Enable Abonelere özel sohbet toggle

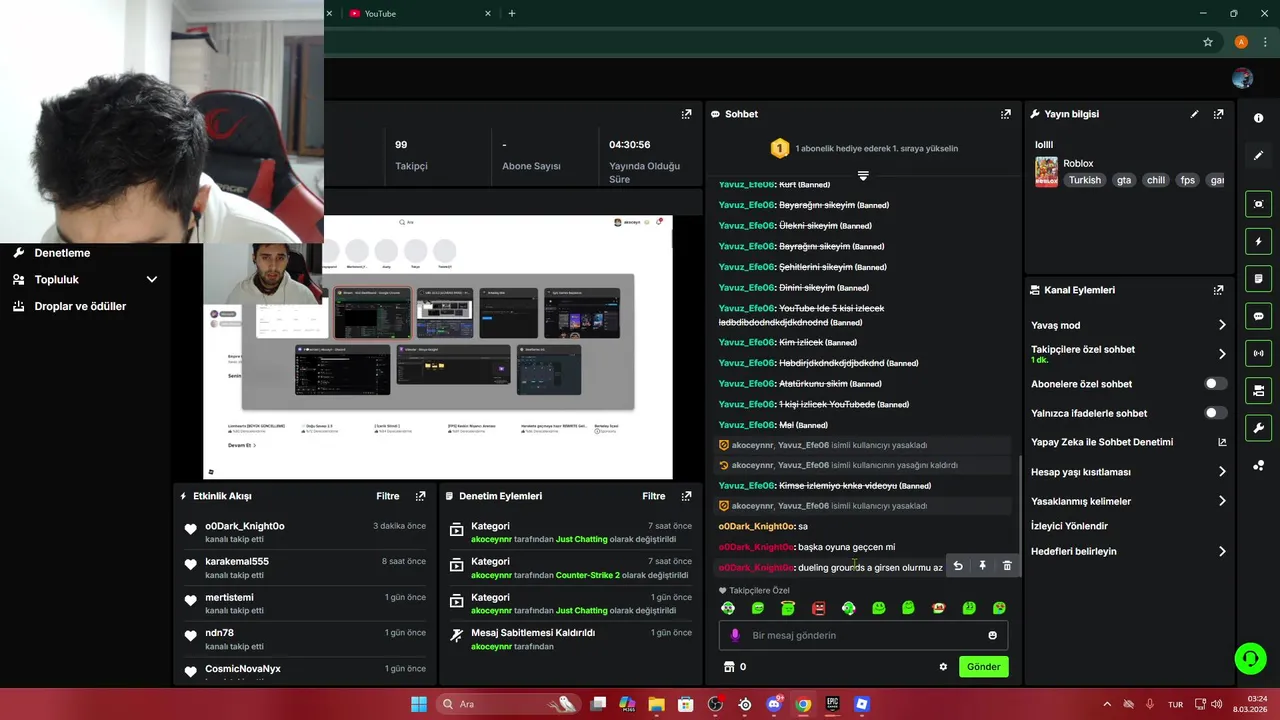[1215, 384]
